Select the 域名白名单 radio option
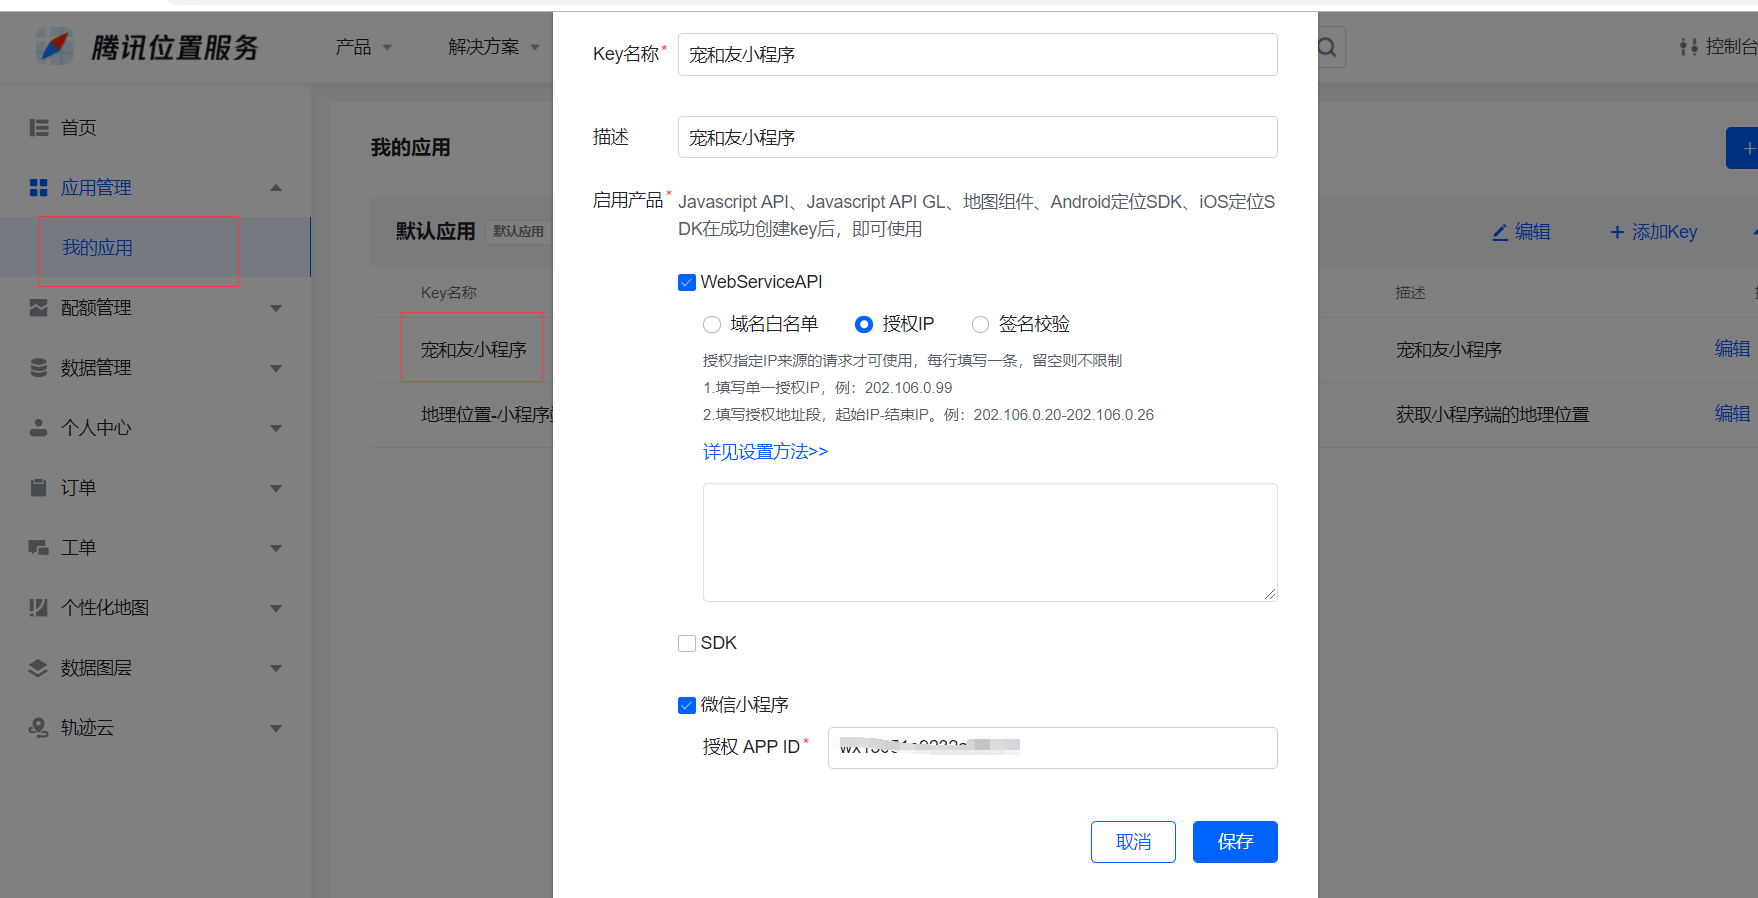The width and height of the screenshot is (1758, 898). (x=712, y=324)
